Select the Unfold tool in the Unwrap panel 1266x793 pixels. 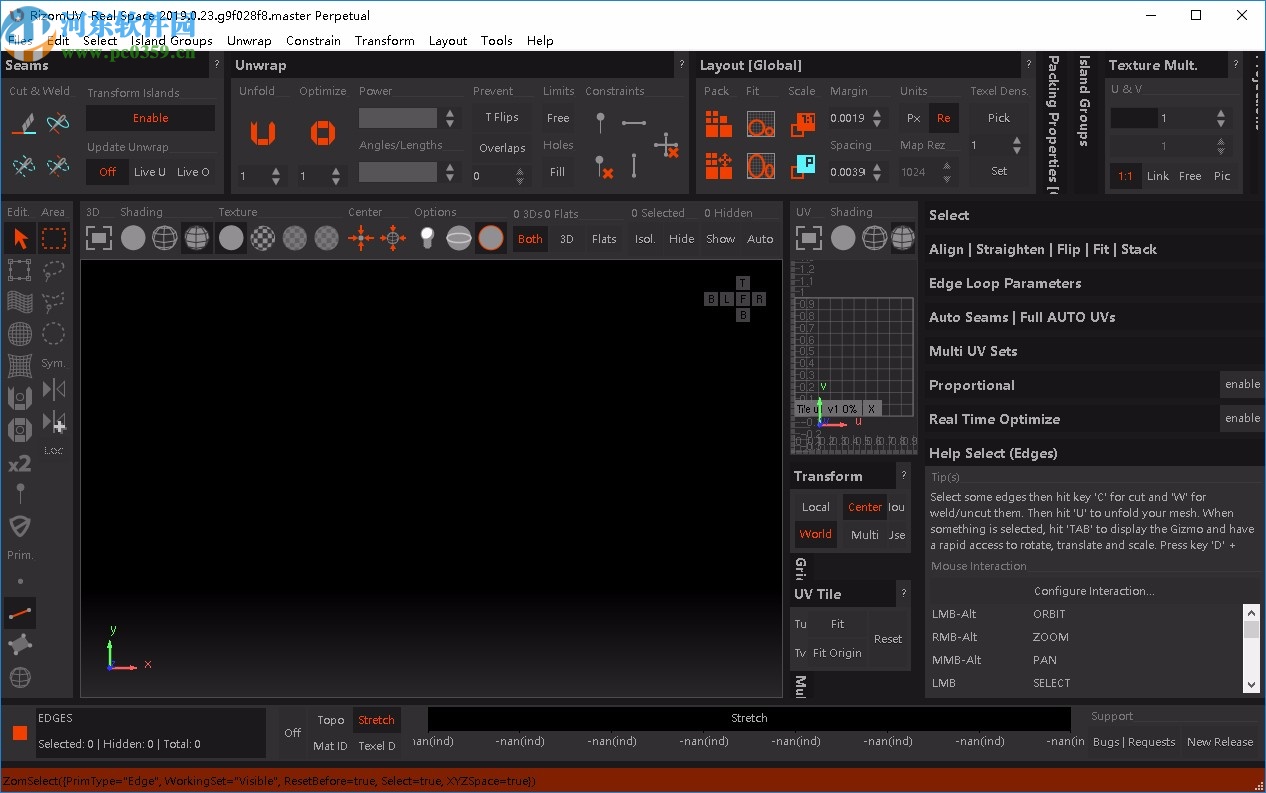point(262,133)
